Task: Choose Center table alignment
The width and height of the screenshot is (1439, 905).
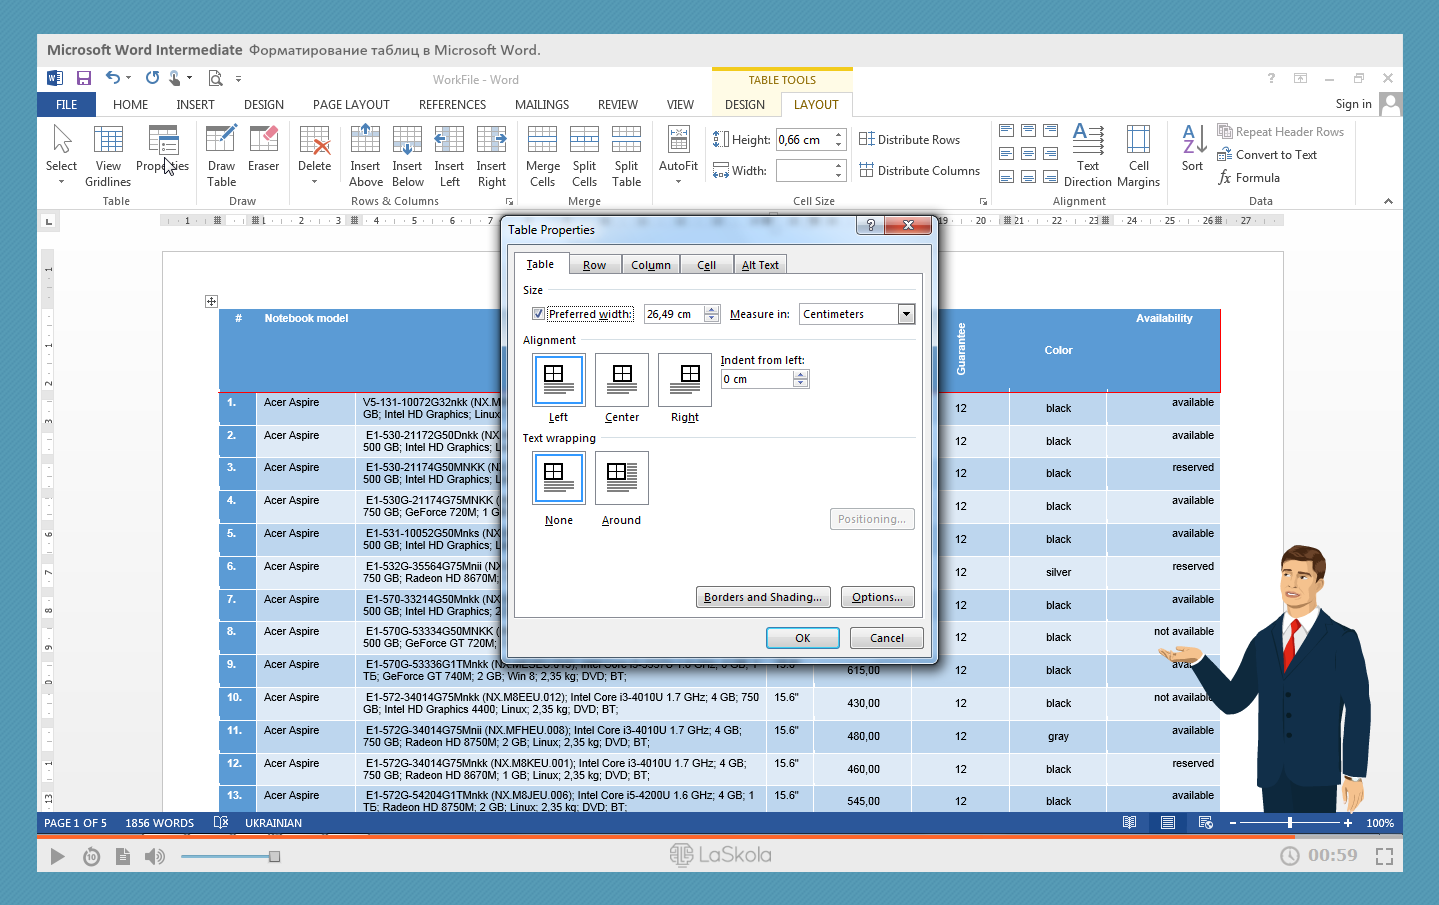Action: coord(622,380)
